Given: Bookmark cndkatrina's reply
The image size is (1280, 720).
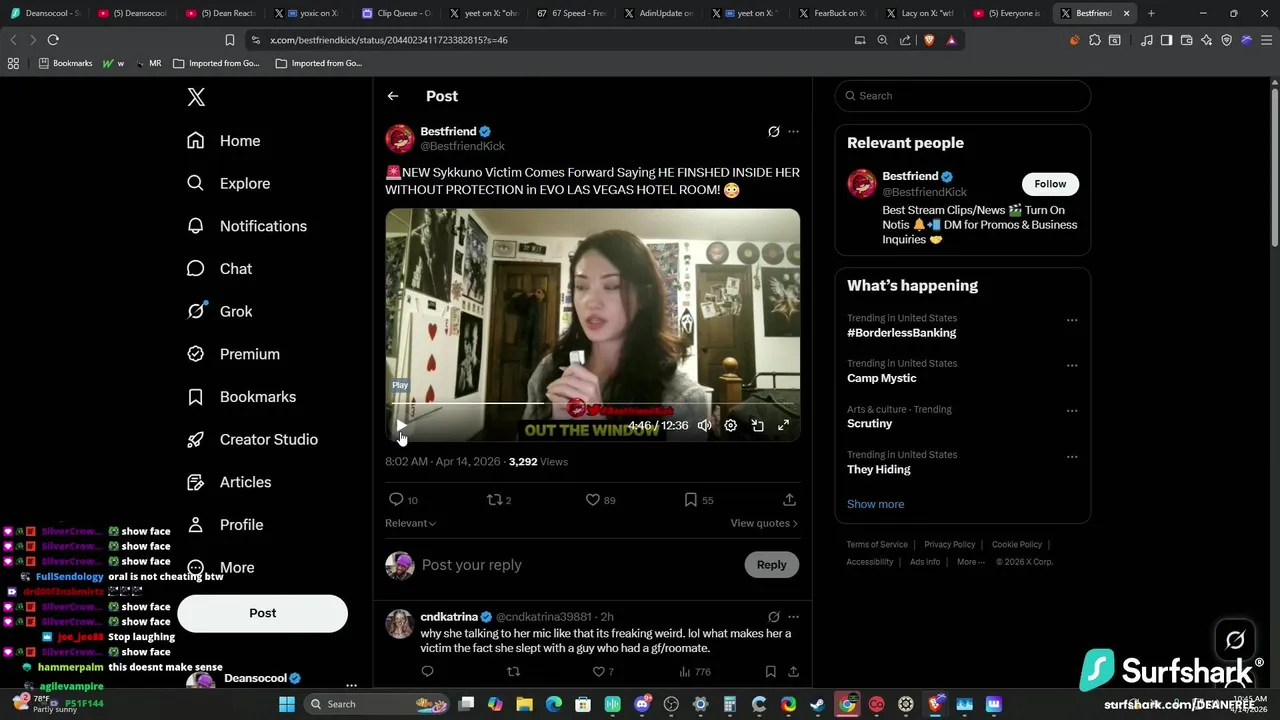Looking at the screenshot, I should (771, 672).
